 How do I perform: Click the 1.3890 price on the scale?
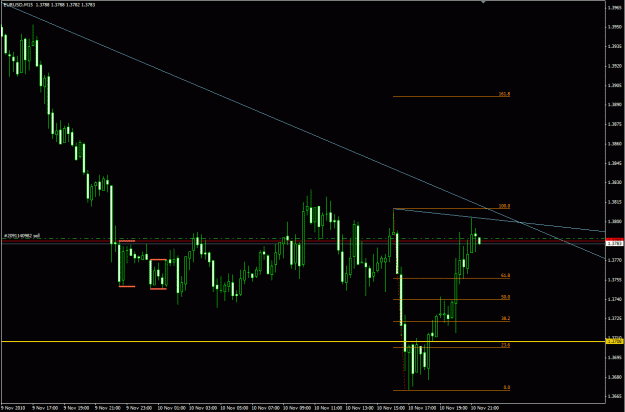(615, 105)
